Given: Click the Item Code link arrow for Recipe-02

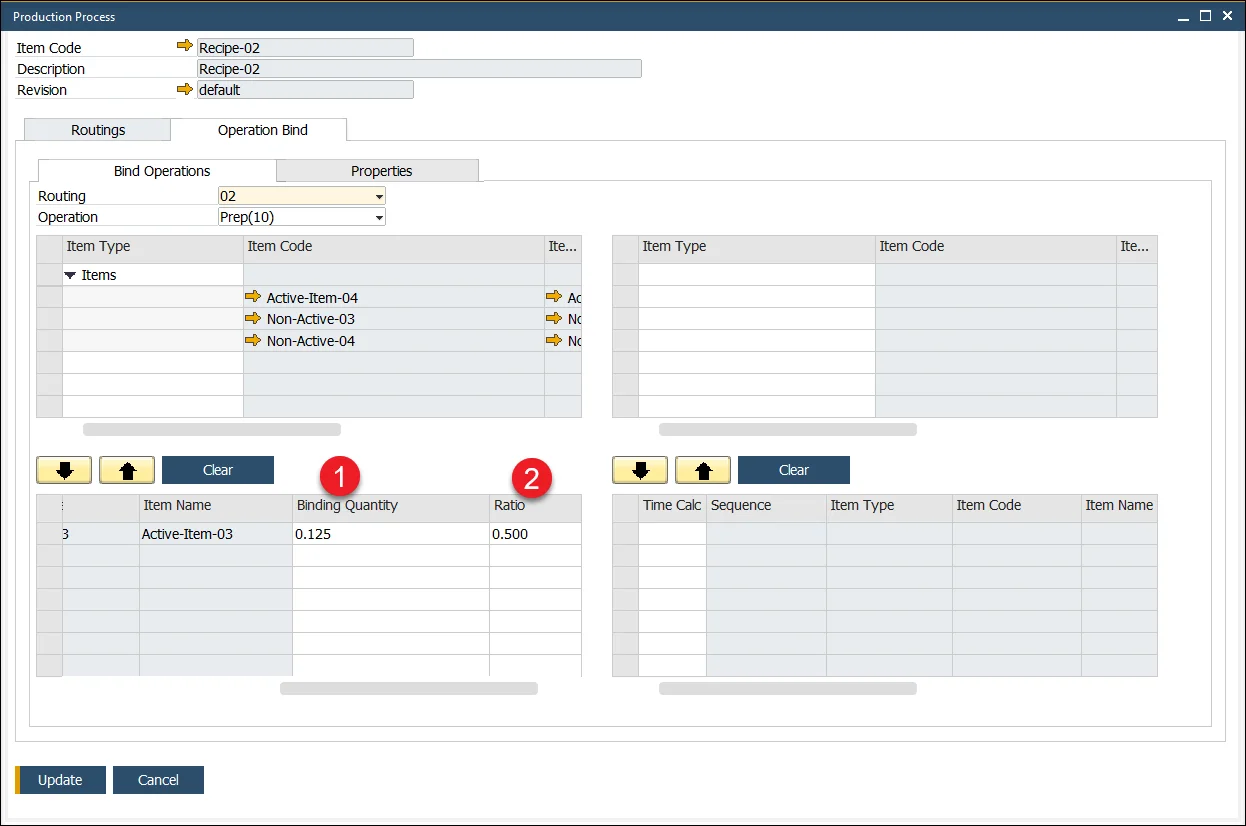Looking at the screenshot, I should pos(184,47).
